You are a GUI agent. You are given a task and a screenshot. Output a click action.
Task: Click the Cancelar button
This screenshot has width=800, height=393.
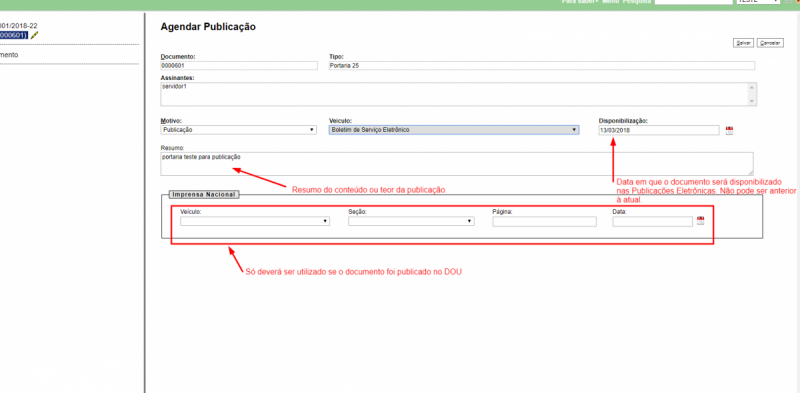770,43
